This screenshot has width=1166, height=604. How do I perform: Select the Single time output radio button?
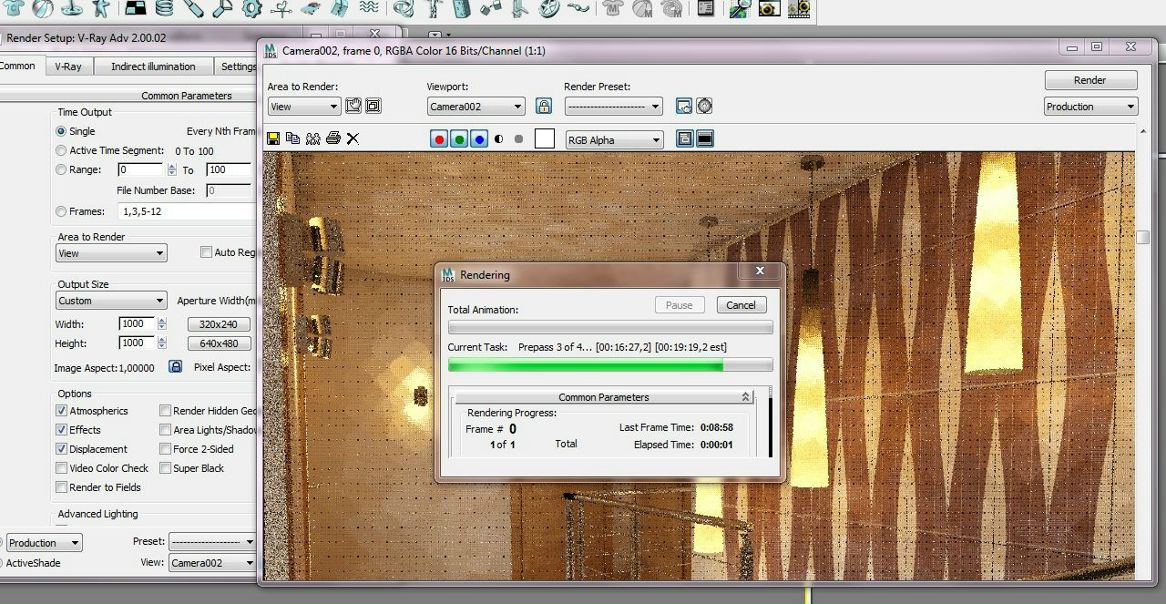(62, 131)
